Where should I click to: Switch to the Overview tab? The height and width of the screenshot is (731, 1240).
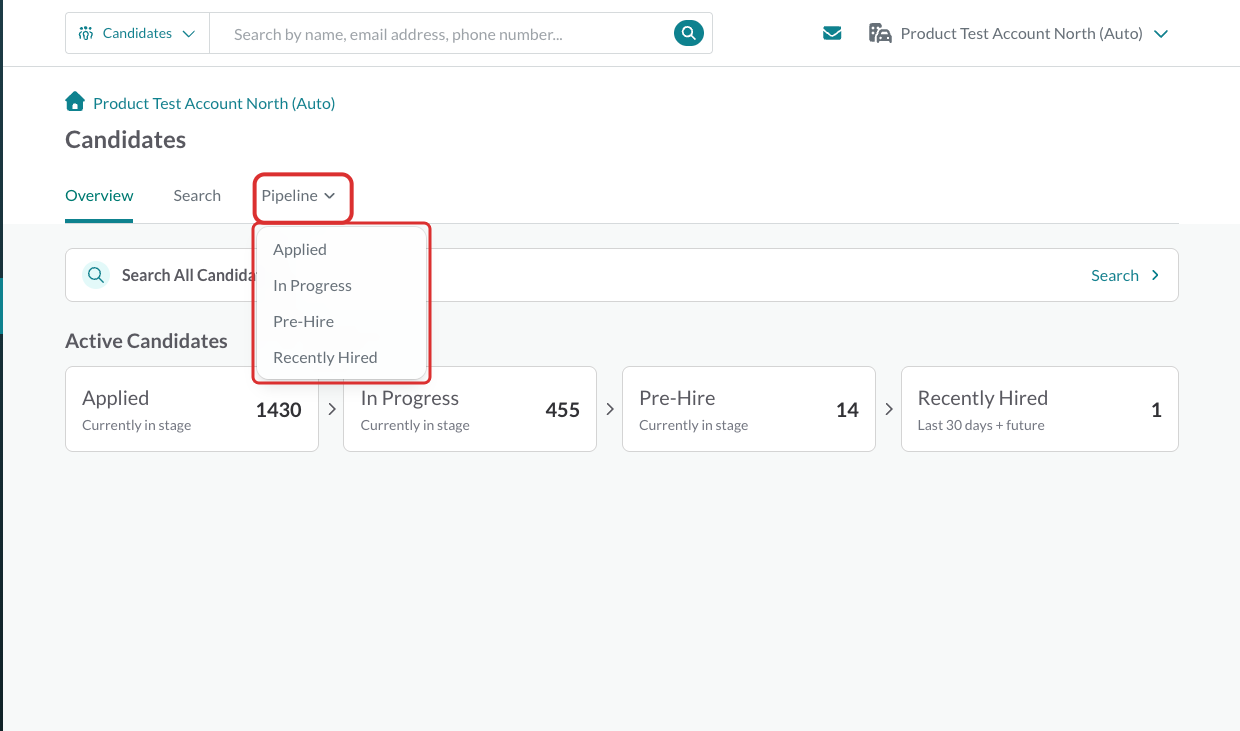click(99, 196)
